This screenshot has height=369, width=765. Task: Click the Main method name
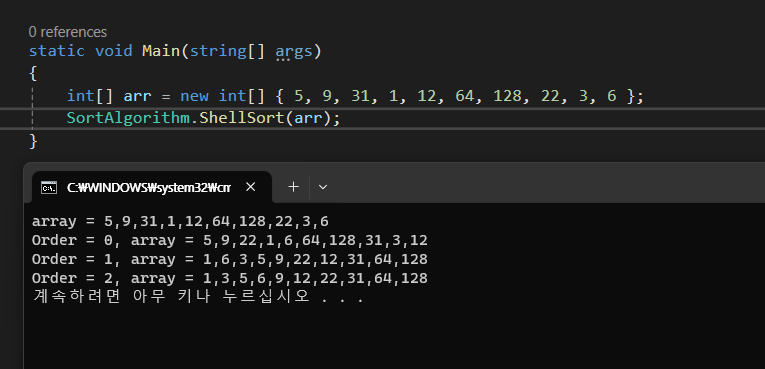pos(161,51)
